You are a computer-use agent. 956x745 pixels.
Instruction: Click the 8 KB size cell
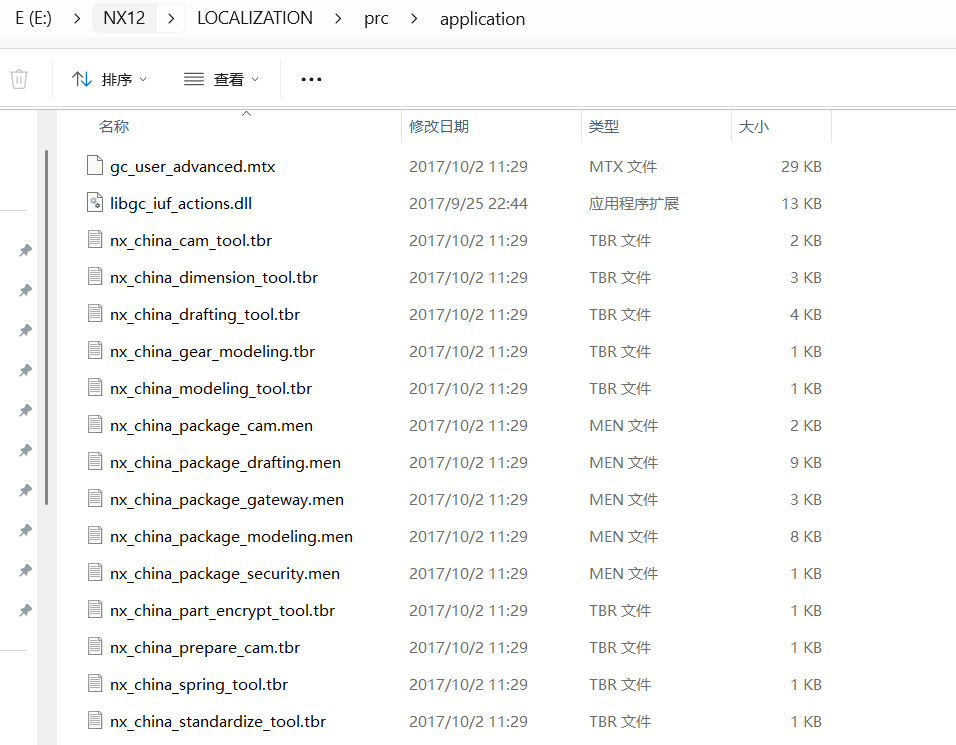tap(805, 536)
